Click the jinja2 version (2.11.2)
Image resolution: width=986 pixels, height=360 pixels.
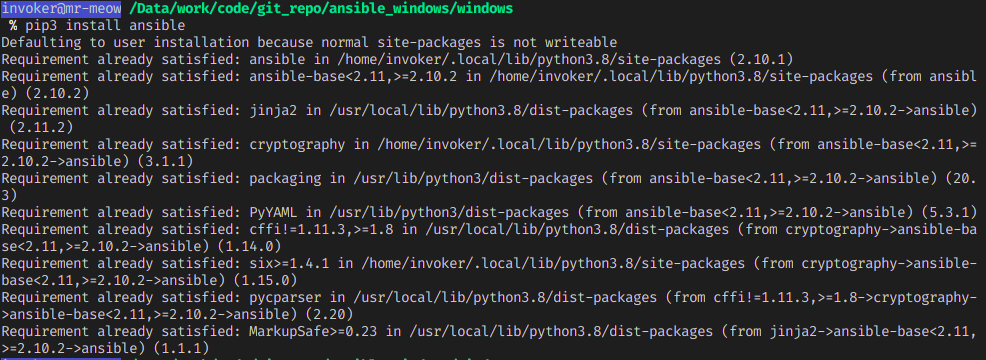pyautogui.click(x=42, y=127)
